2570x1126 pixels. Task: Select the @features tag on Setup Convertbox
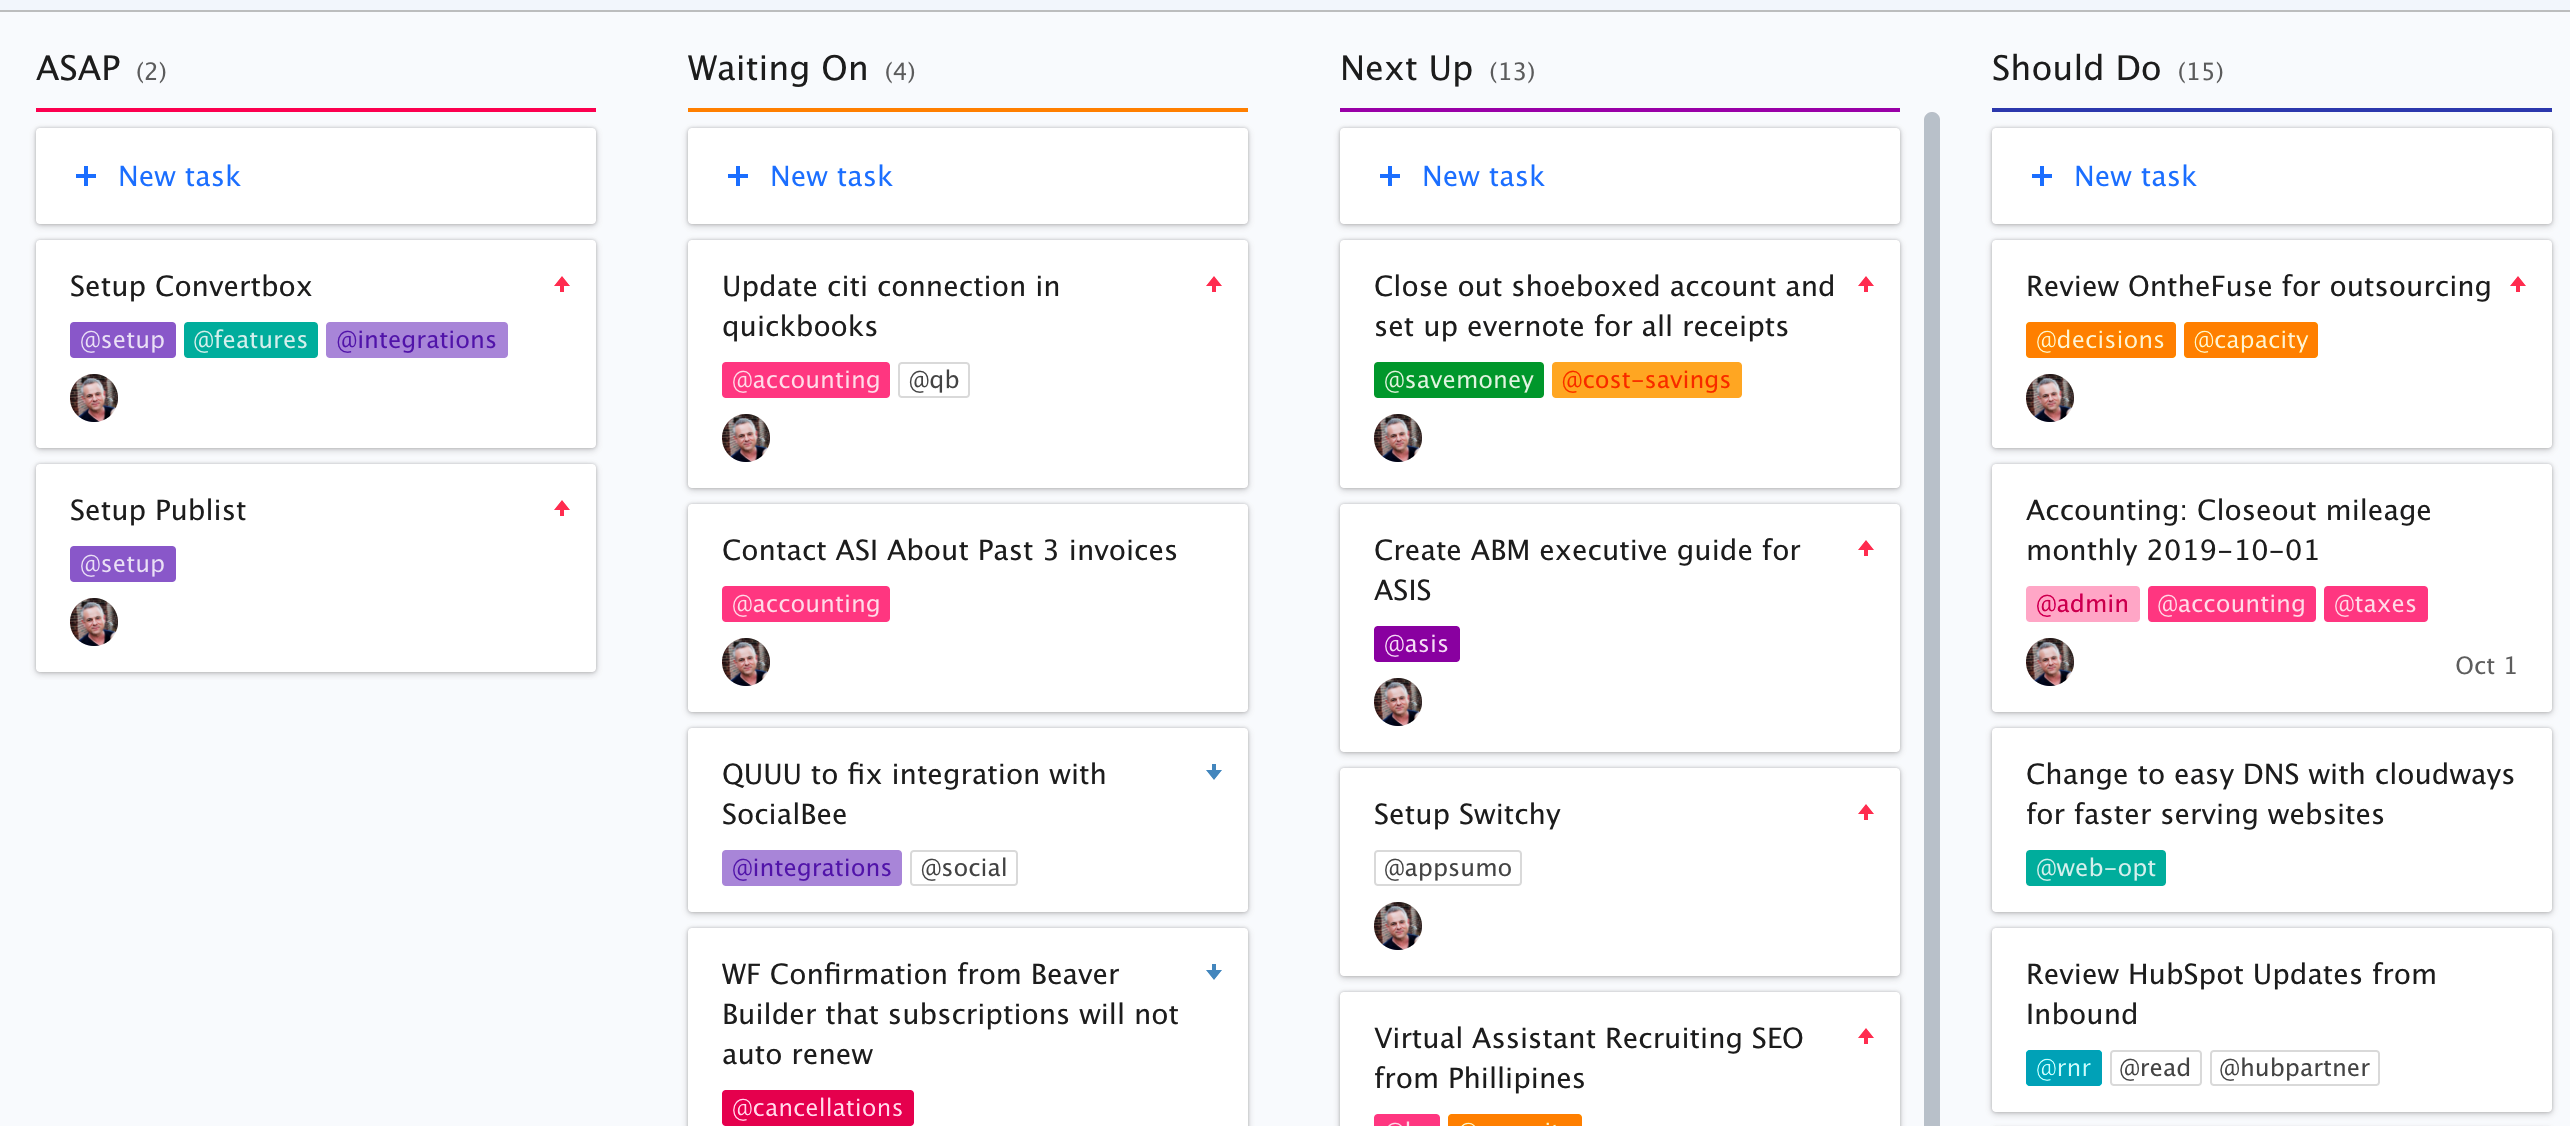(x=250, y=340)
